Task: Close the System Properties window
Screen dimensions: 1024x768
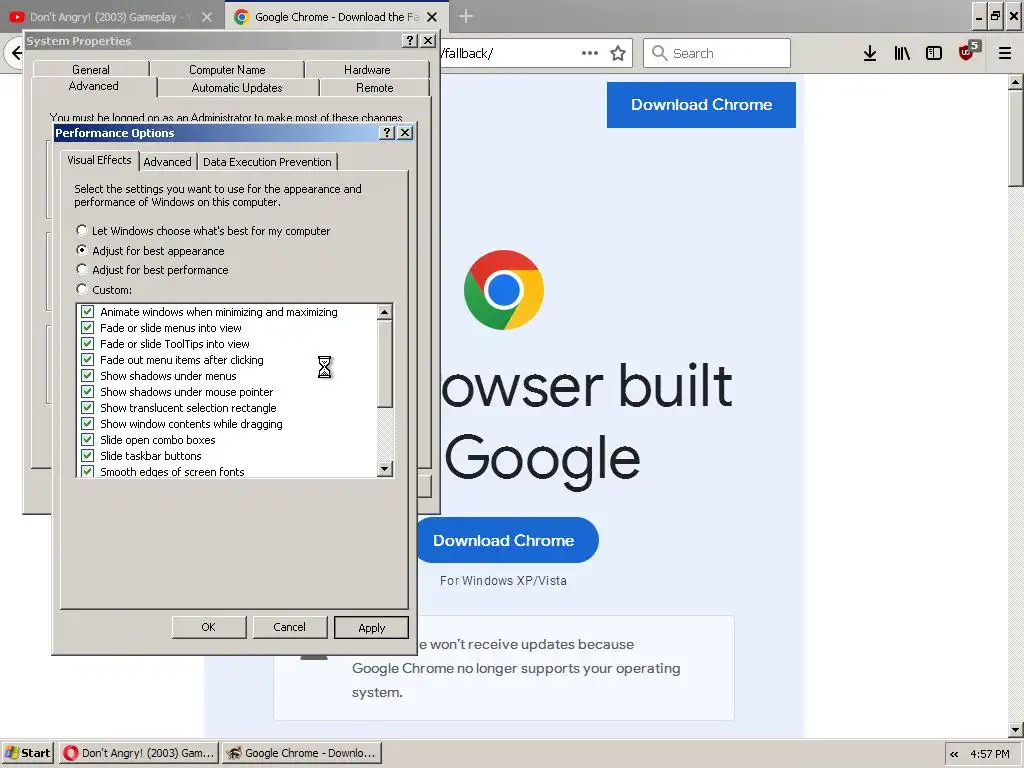Action: [x=428, y=40]
